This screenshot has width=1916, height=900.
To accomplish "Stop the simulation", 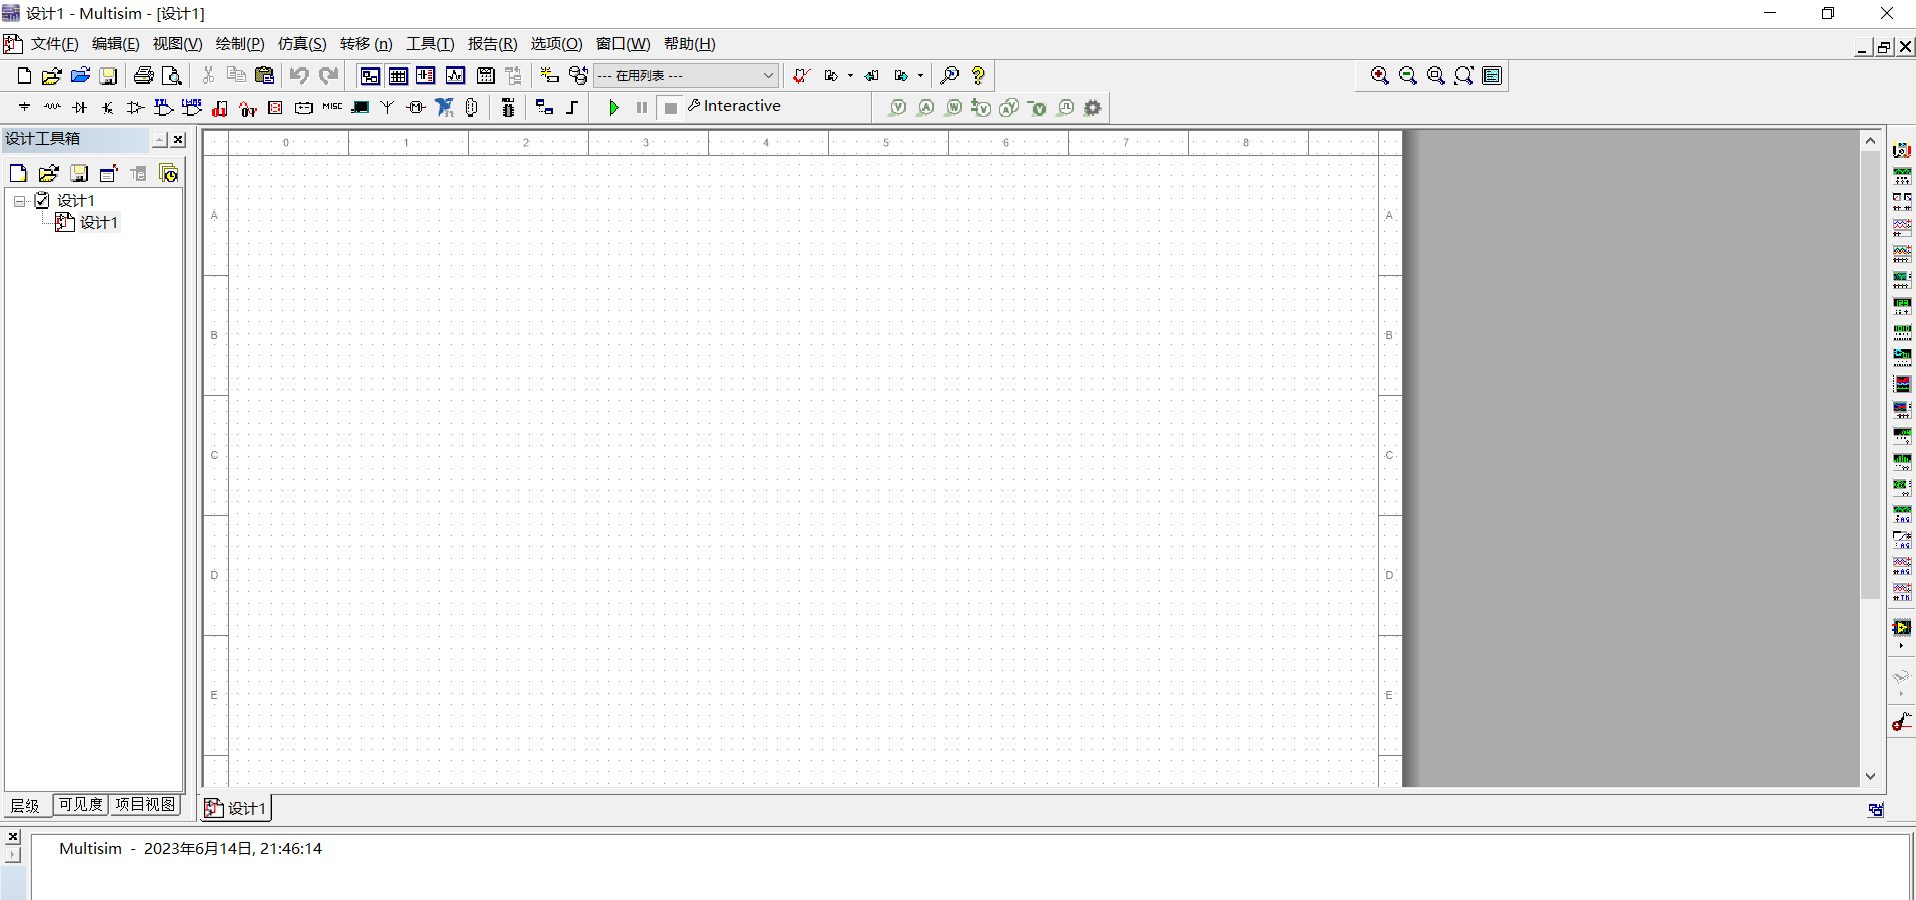I will [671, 107].
